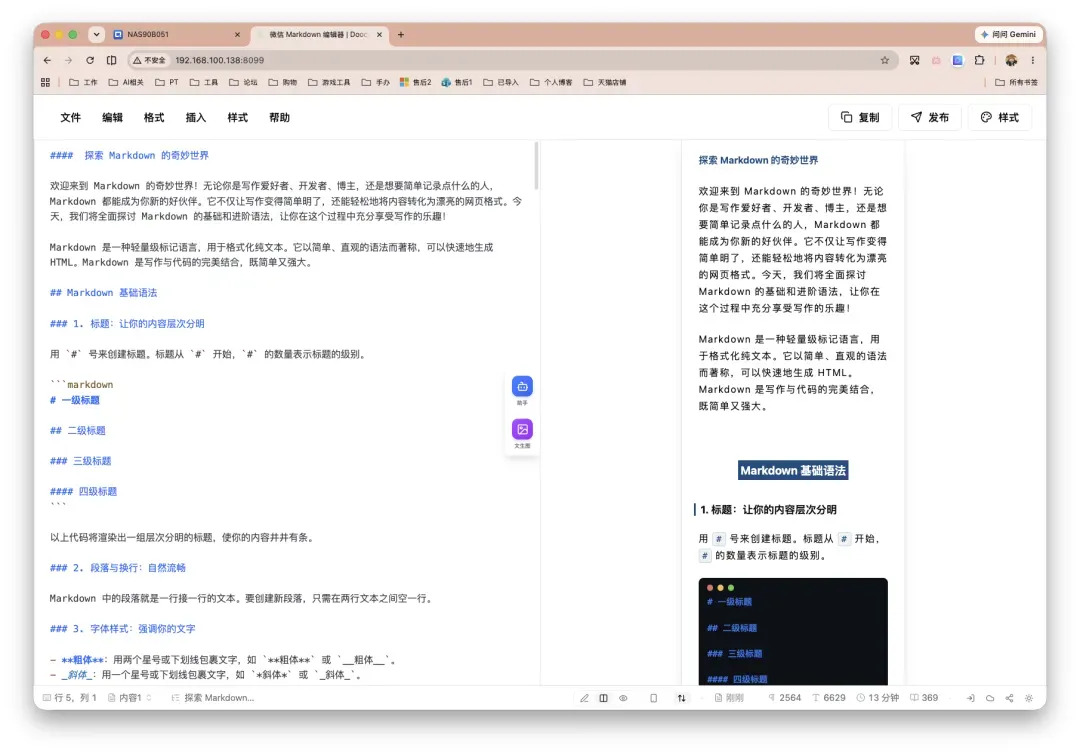Viewport: 1080px width, 754px height.
Task: Open the 售后1 bookmark
Action: [x=457, y=83]
